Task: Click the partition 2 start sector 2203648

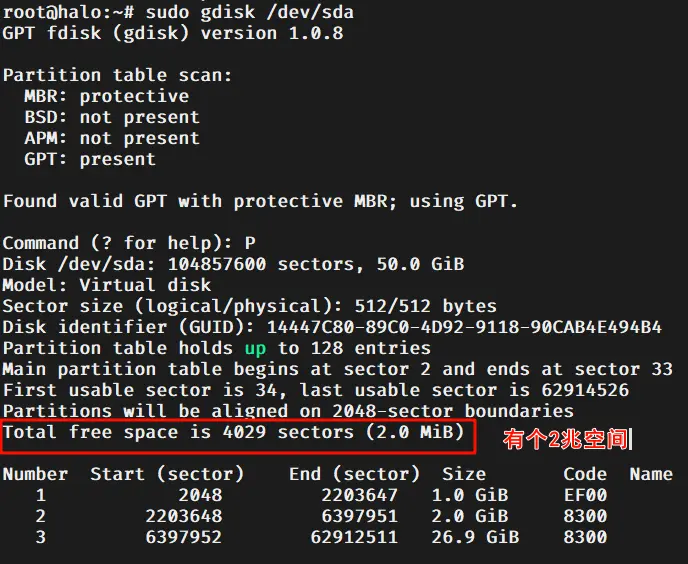Action: point(183,516)
